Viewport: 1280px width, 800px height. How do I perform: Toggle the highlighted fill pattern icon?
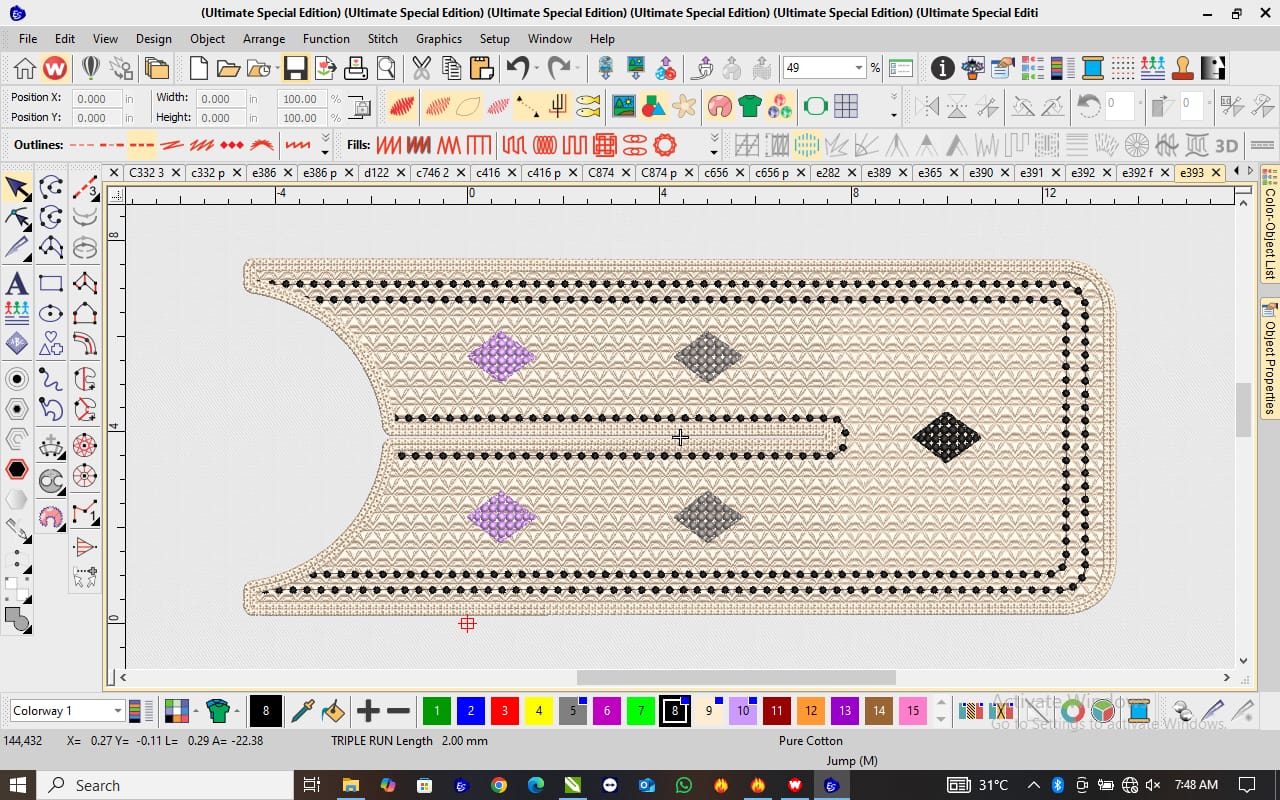[807, 145]
